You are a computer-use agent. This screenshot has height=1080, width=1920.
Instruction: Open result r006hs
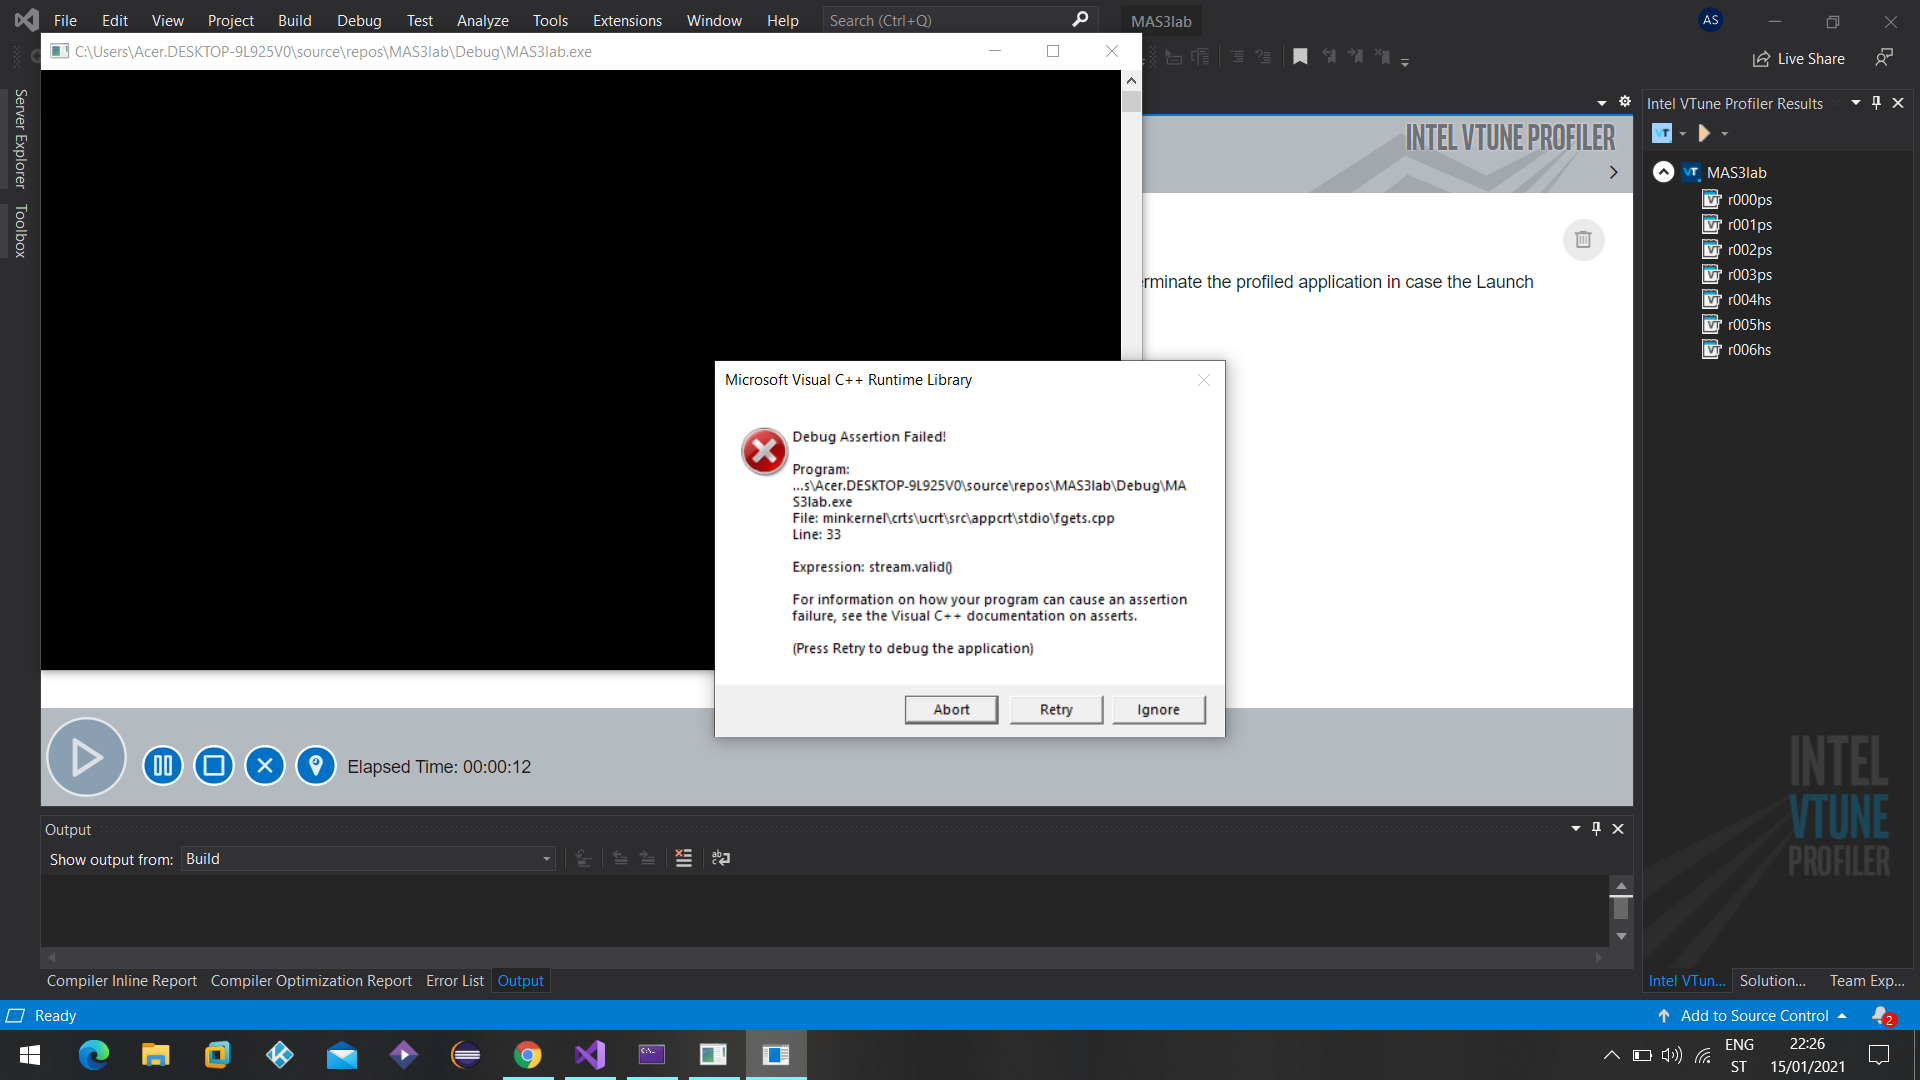(1749, 350)
